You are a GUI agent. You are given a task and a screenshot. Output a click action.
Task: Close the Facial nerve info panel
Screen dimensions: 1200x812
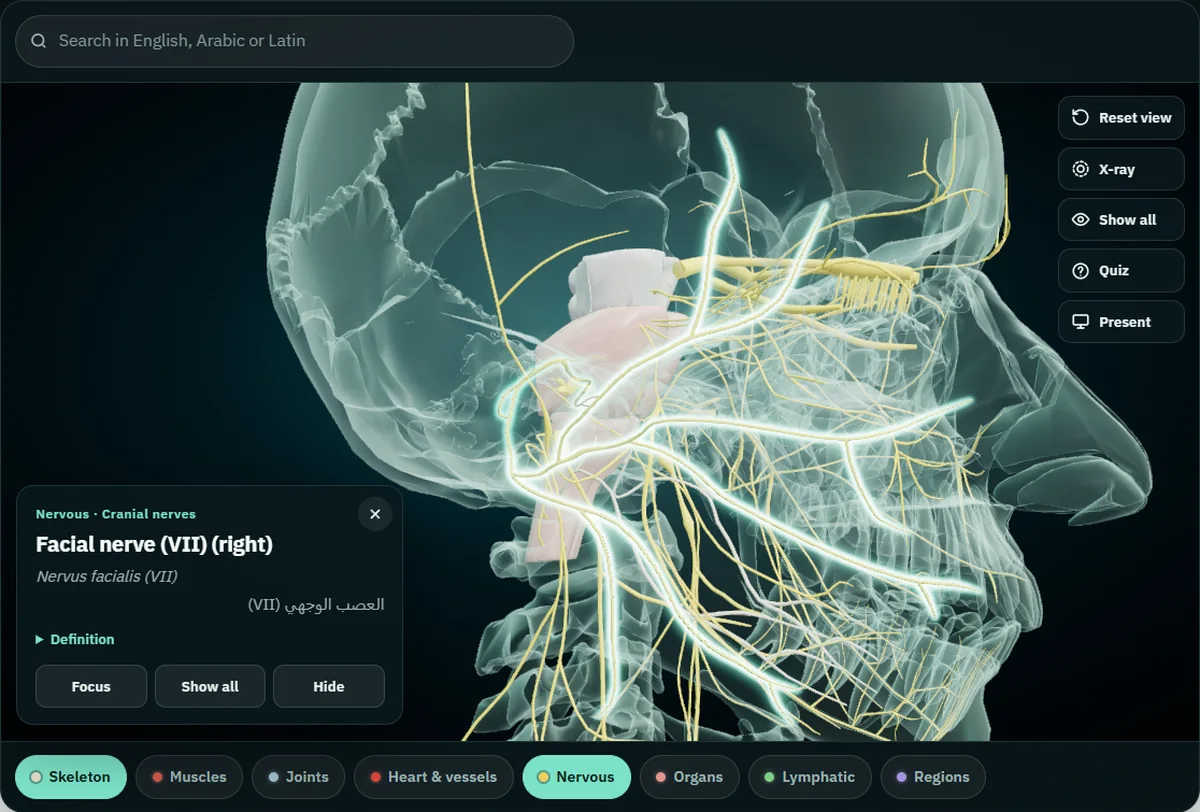375,514
